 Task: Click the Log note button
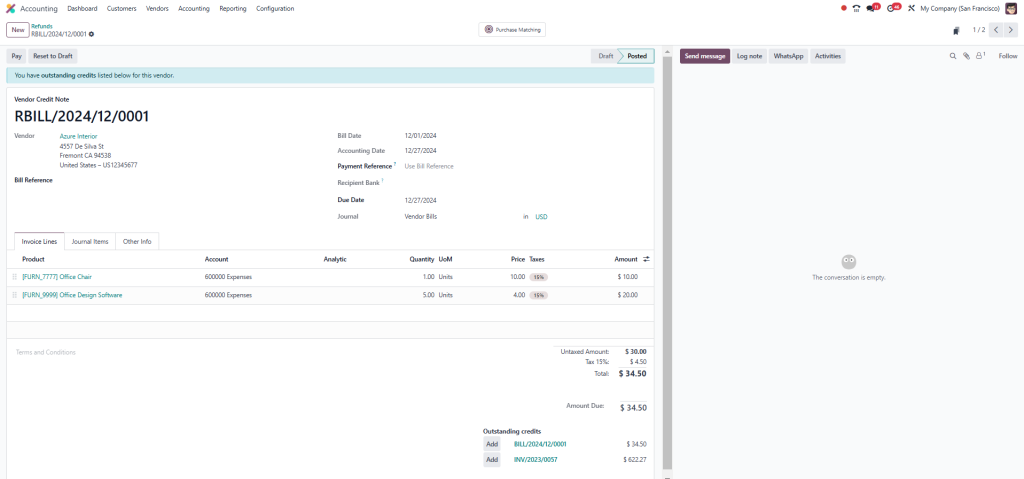coord(749,56)
